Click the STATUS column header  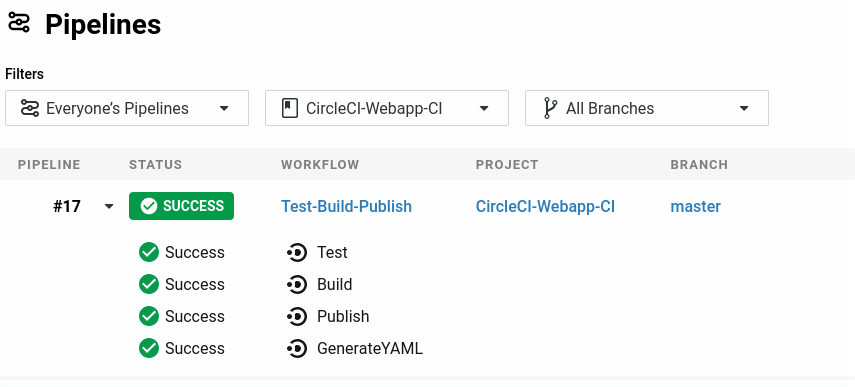coord(155,165)
